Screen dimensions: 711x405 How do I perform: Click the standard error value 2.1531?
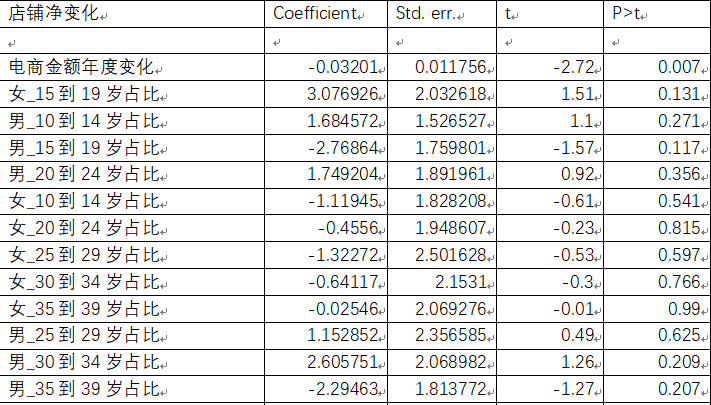point(461,282)
